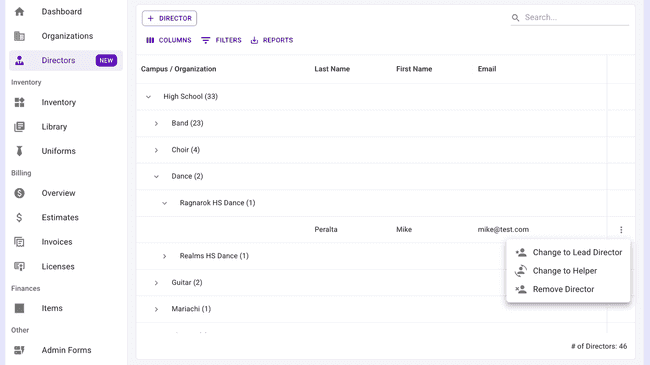Open the three-dot menu for Mike Peralta
The image size is (650, 365).
click(621, 229)
